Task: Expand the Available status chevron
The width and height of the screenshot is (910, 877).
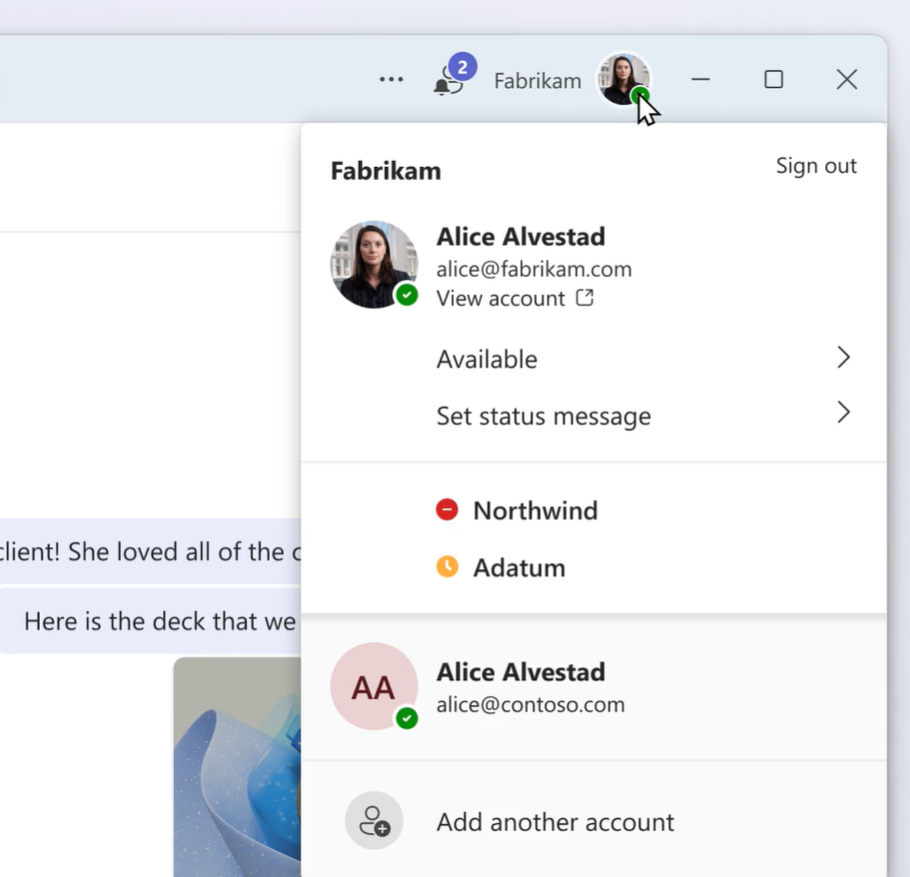Action: pyautogui.click(x=843, y=358)
